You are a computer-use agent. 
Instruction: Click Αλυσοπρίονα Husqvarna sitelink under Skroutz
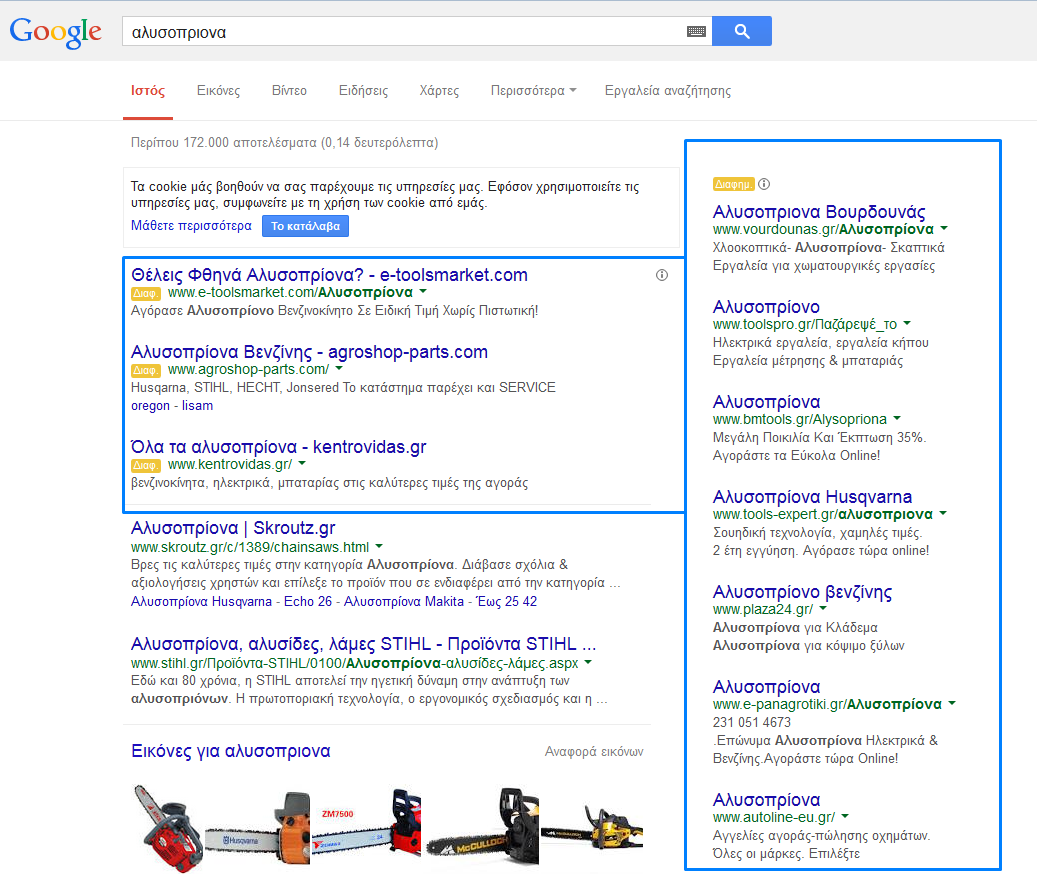(x=201, y=602)
